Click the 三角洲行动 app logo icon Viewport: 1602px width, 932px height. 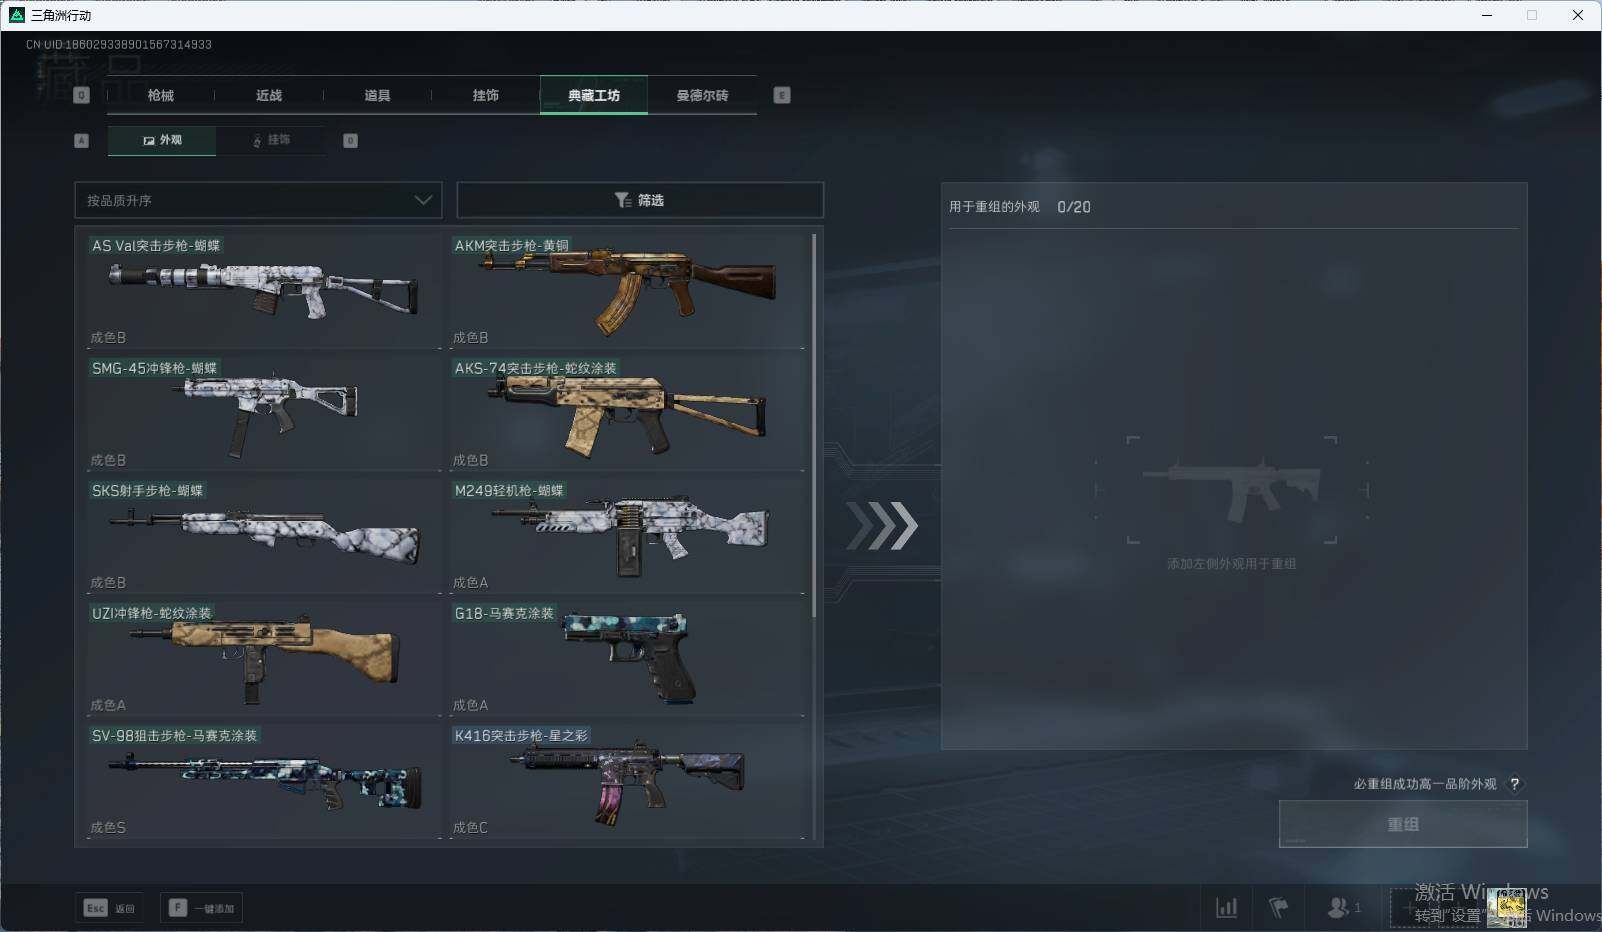tap(16, 15)
